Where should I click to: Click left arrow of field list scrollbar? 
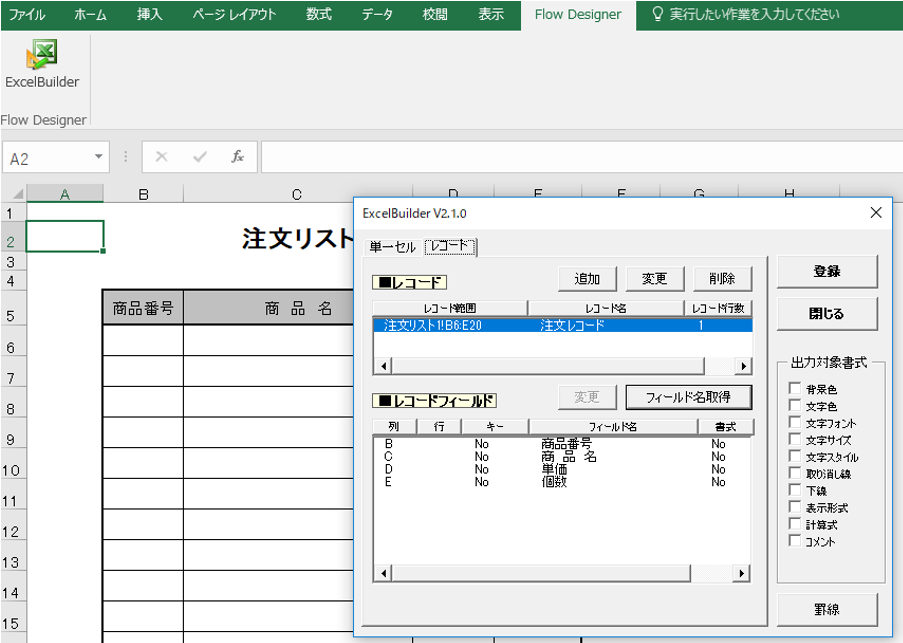click(384, 573)
